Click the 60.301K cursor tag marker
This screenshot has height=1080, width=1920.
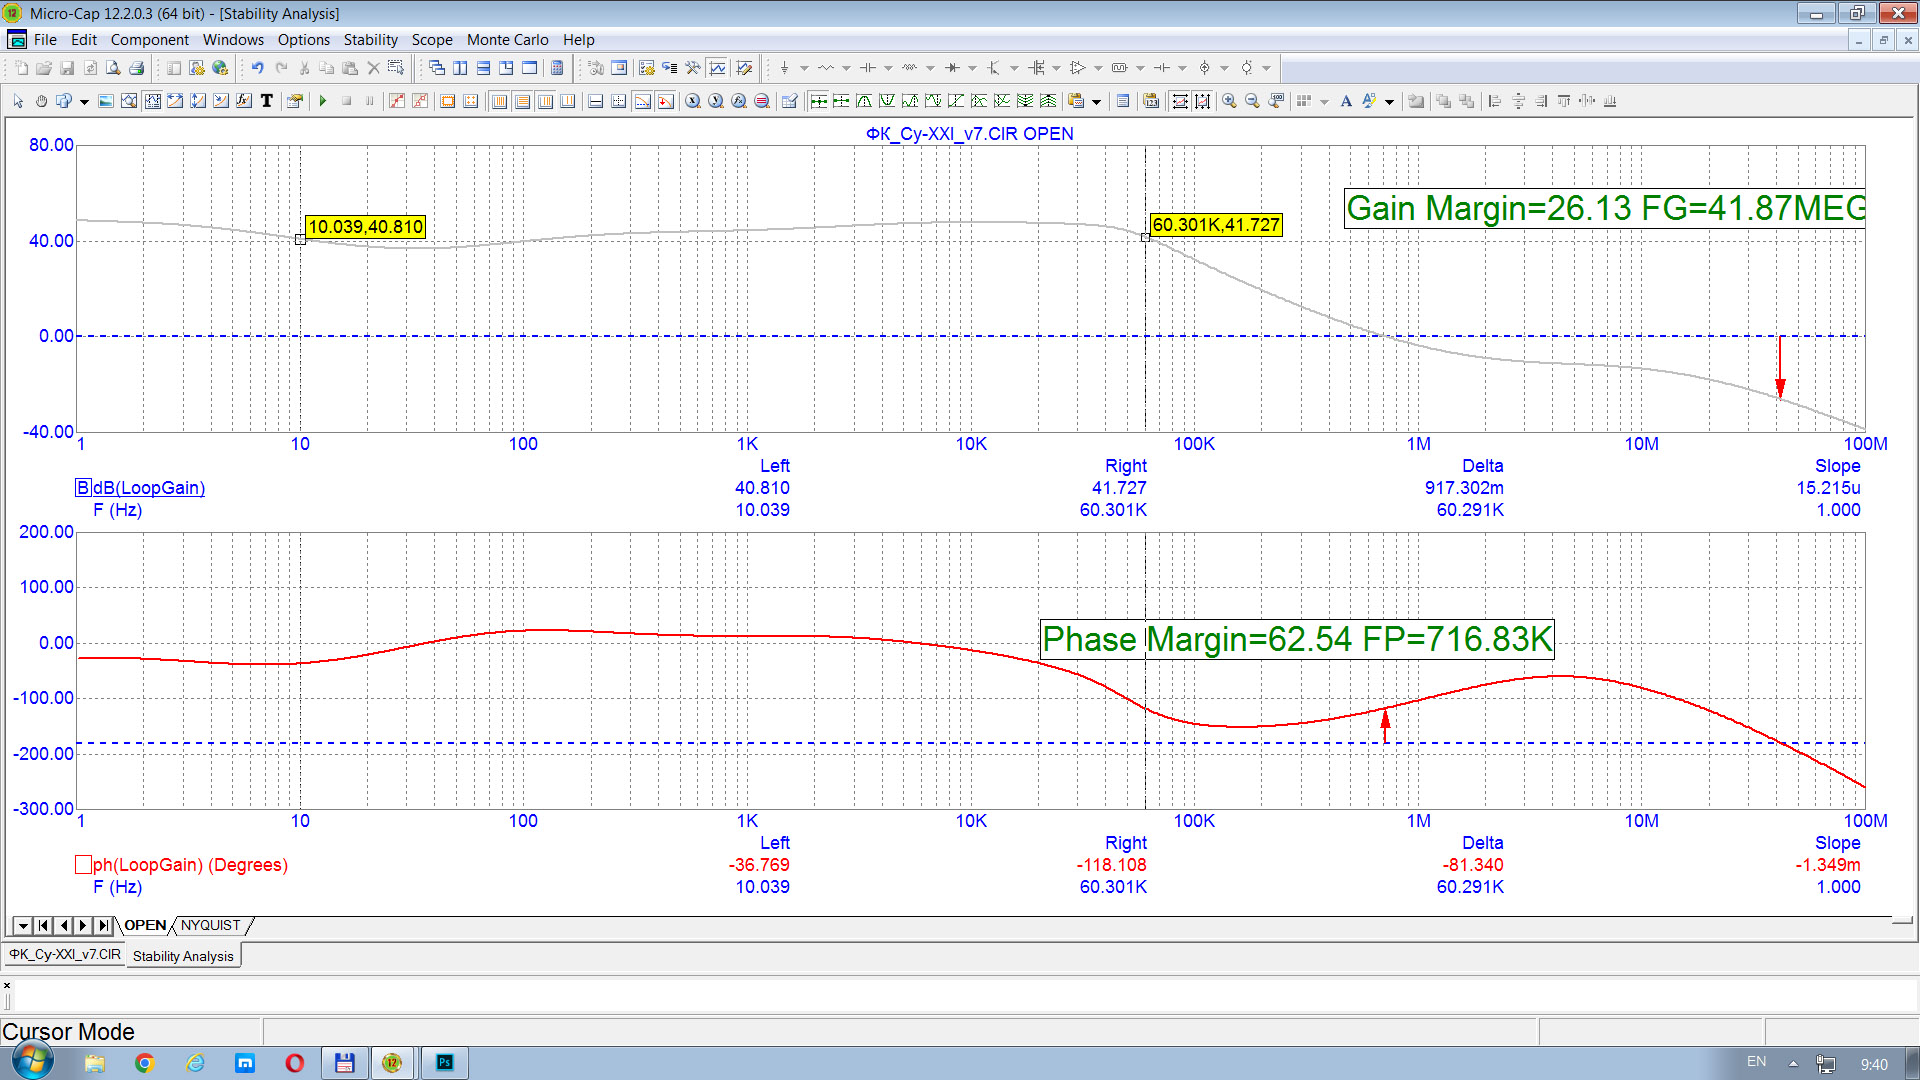click(1215, 225)
